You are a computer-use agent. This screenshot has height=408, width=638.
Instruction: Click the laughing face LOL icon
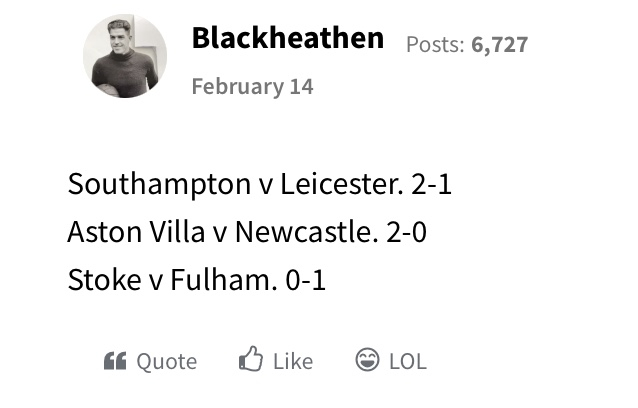(367, 360)
